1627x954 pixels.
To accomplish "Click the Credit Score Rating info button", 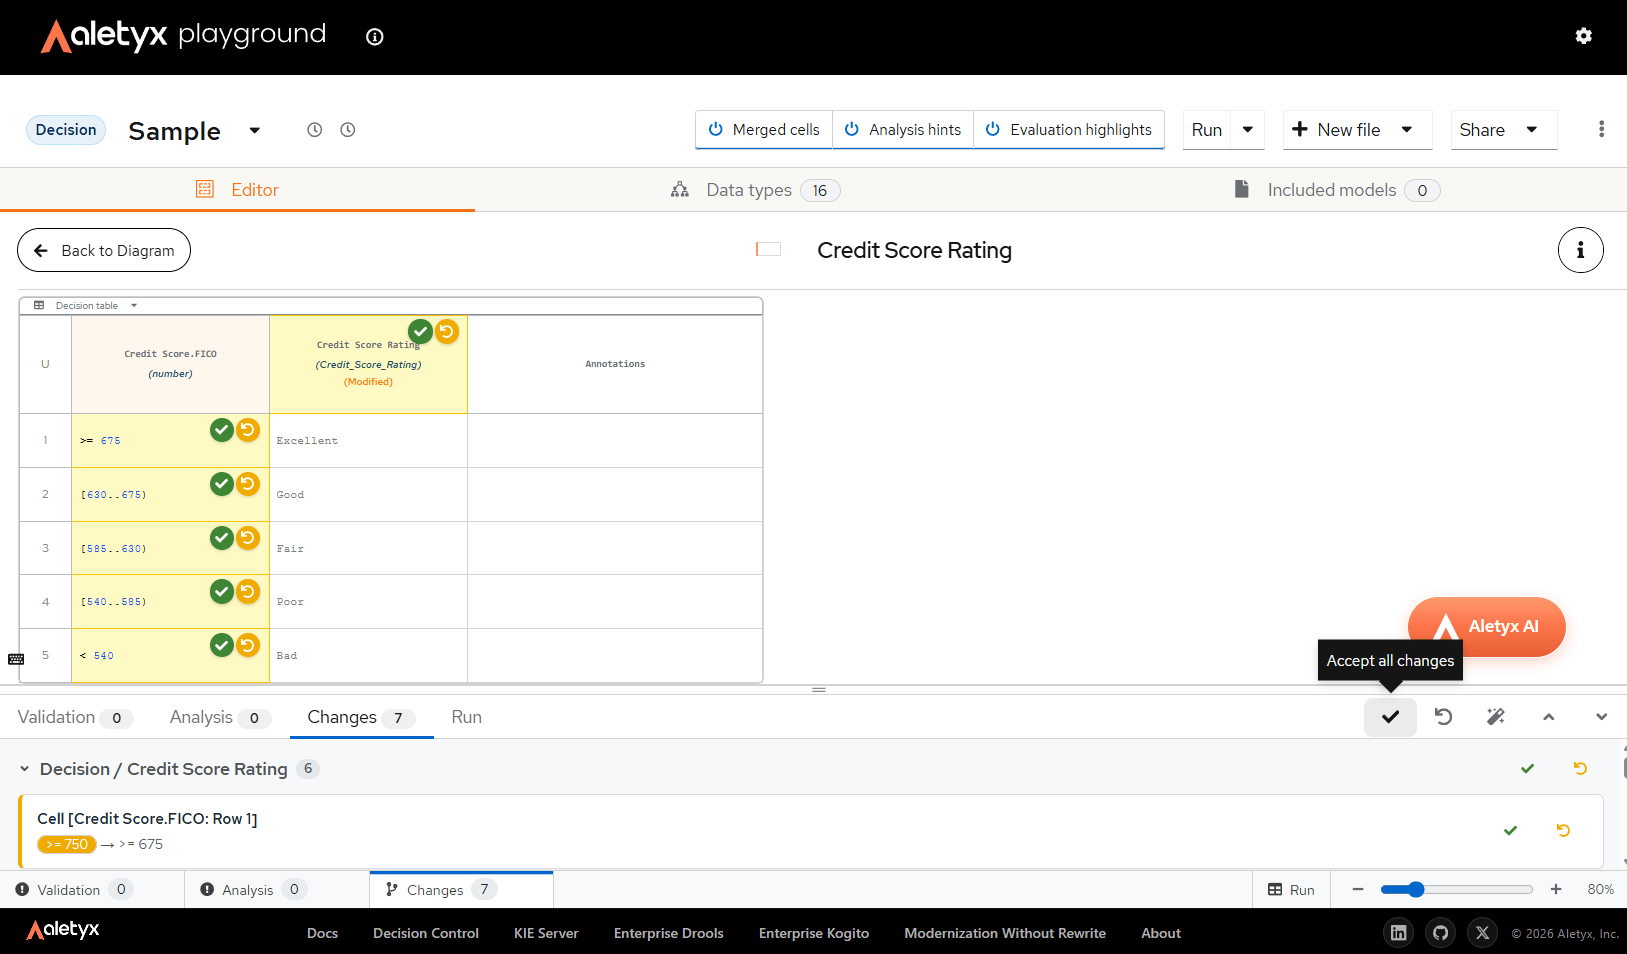I will 1580,250.
